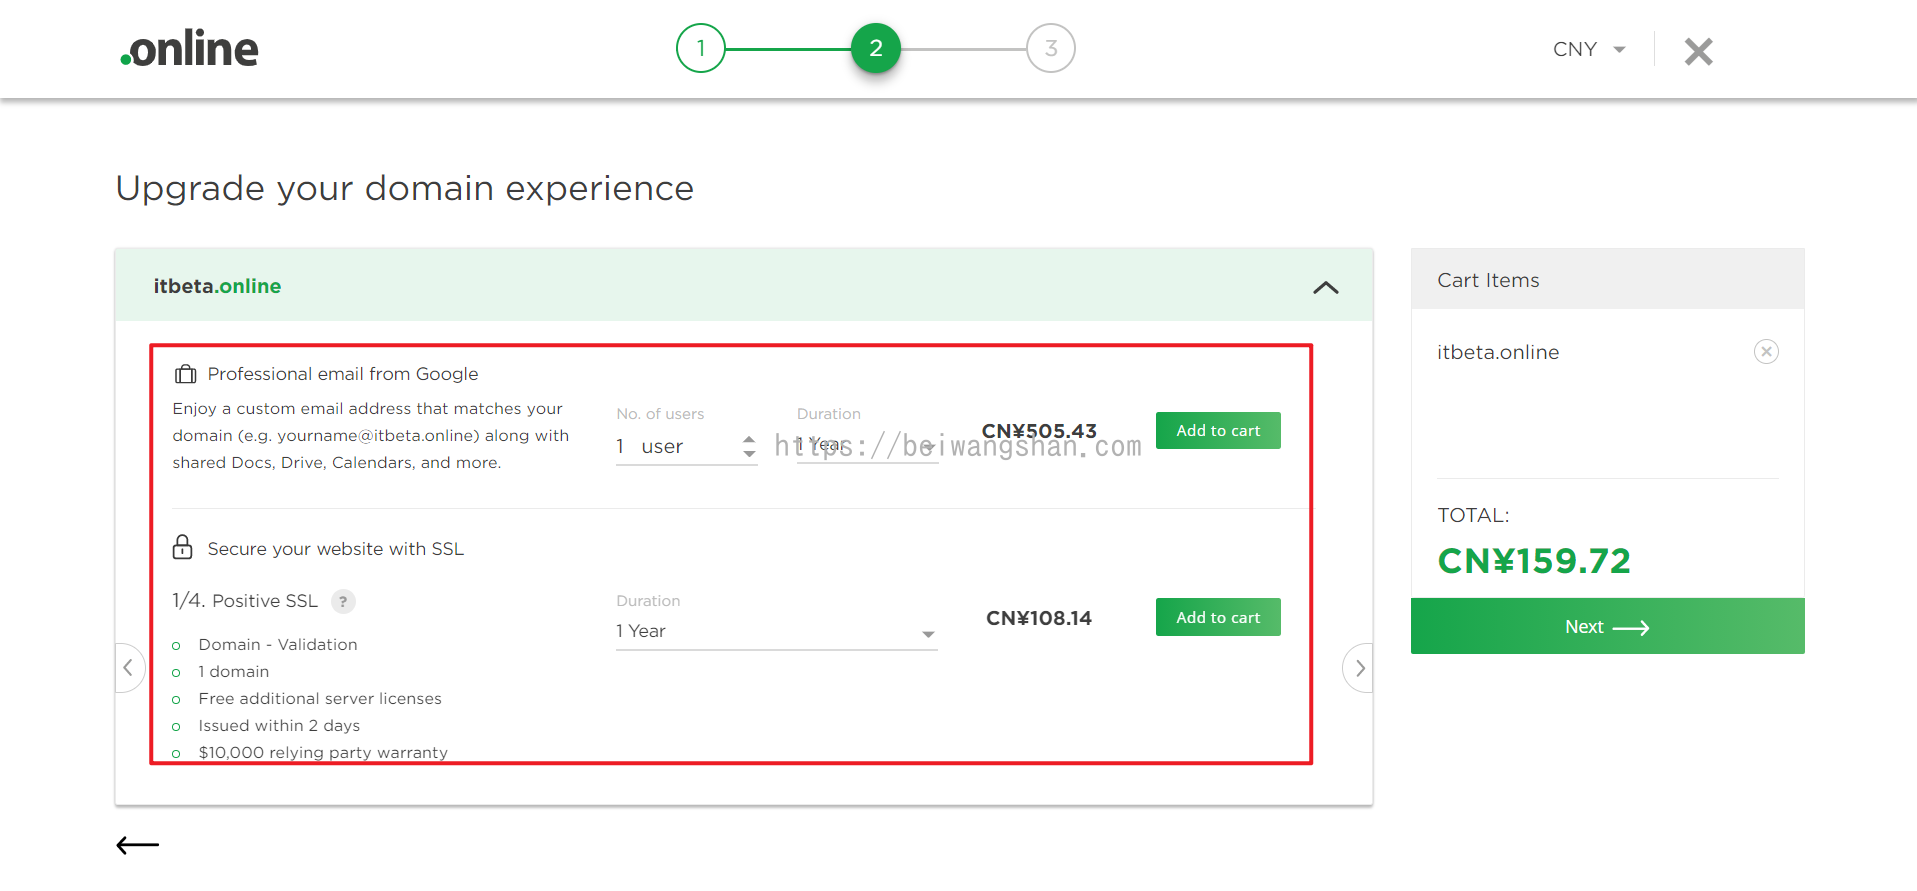Open the CNY currency dropdown
This screenshot has height=891, width=1917.
click(x=1589, y=49)
